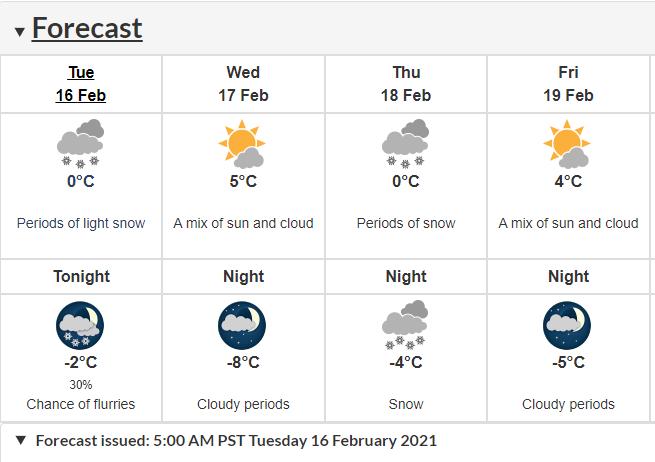Click the Forecast issued 5:00 AM text

[x=236, y=441]
